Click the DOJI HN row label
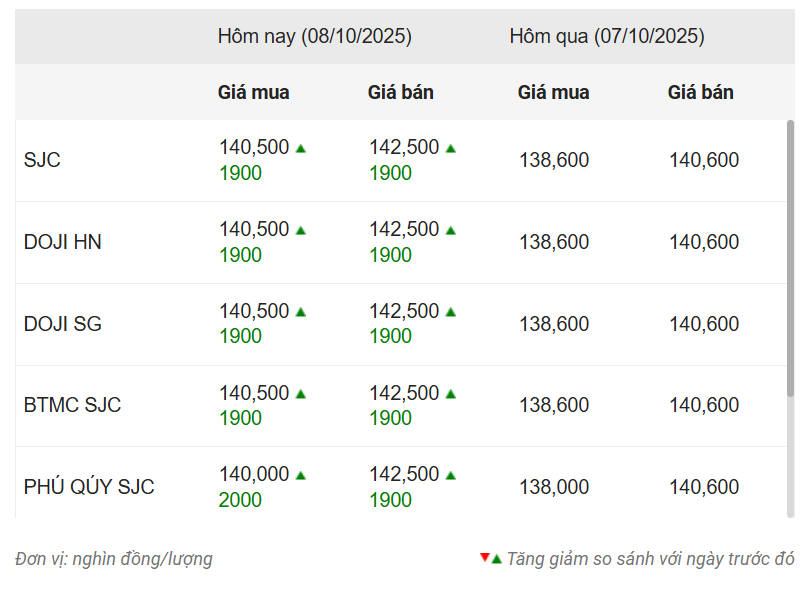Image resolution: width=812 pixels, height=600 pixels. [62, 242]
